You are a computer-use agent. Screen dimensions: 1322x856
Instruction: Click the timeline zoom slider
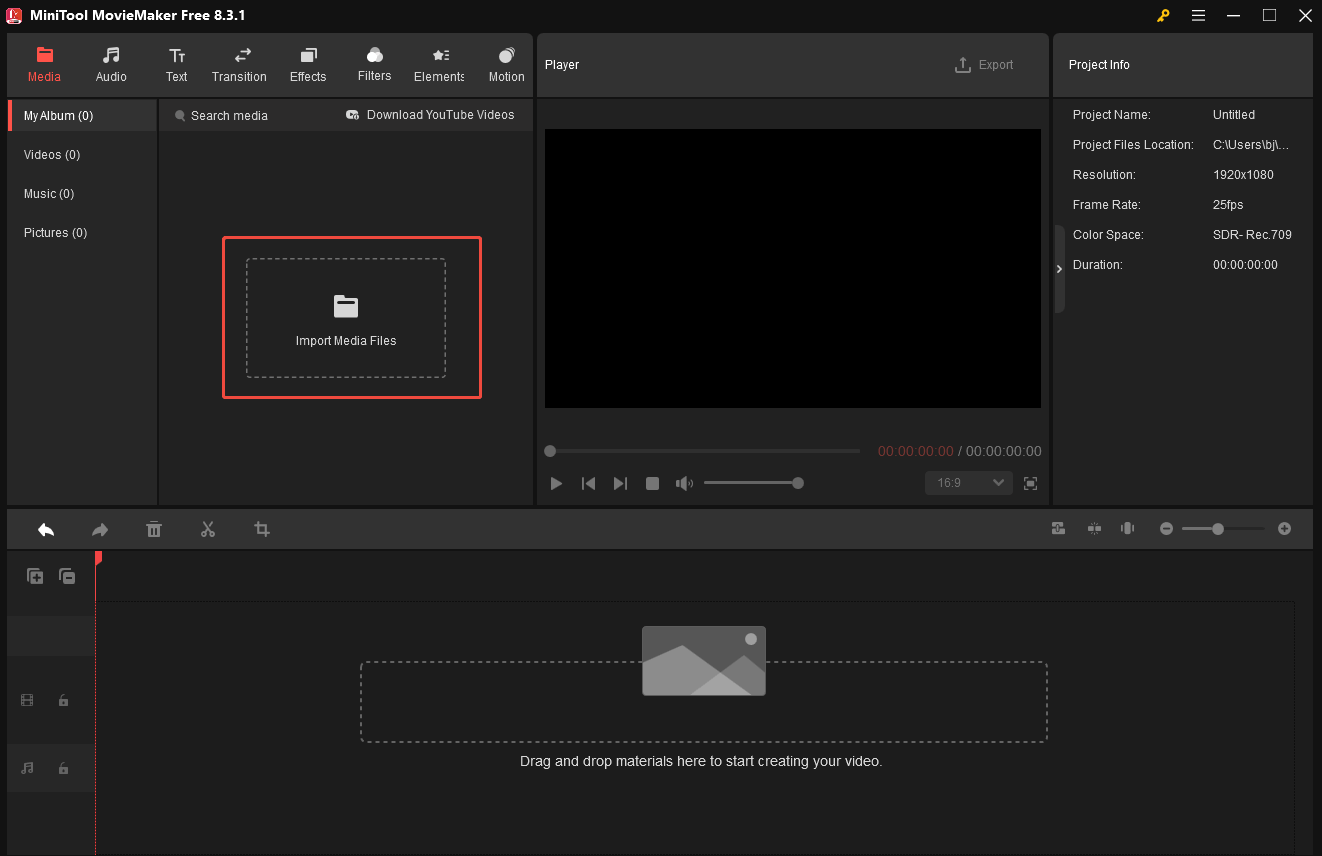[x=1218, y=528]
